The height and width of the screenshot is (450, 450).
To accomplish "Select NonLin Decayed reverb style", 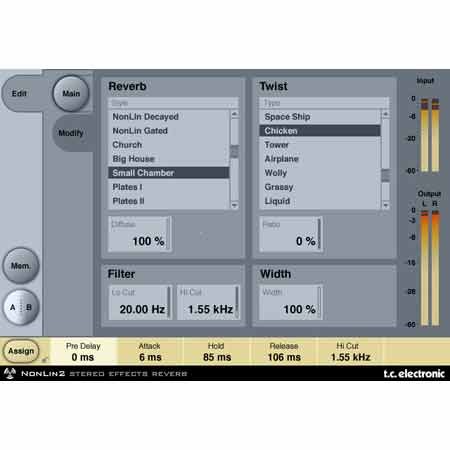I will (x=169, y=117).
